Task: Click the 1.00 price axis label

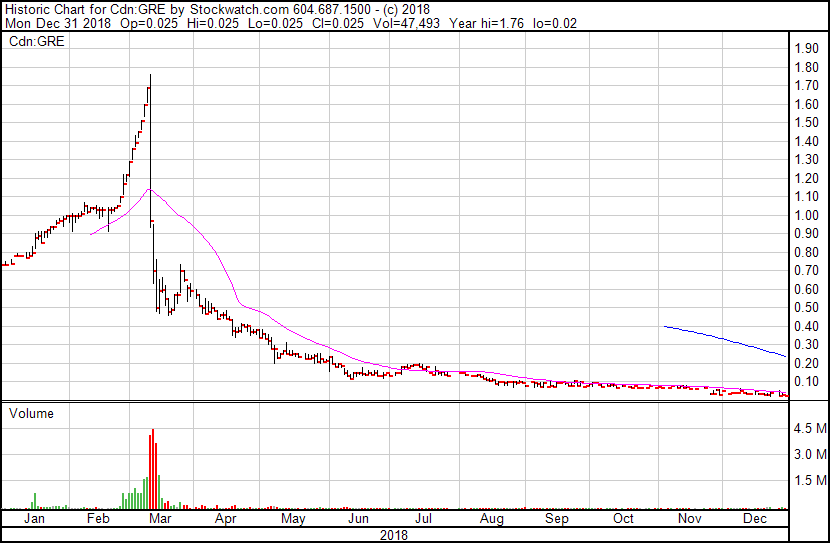Action: 807,215
